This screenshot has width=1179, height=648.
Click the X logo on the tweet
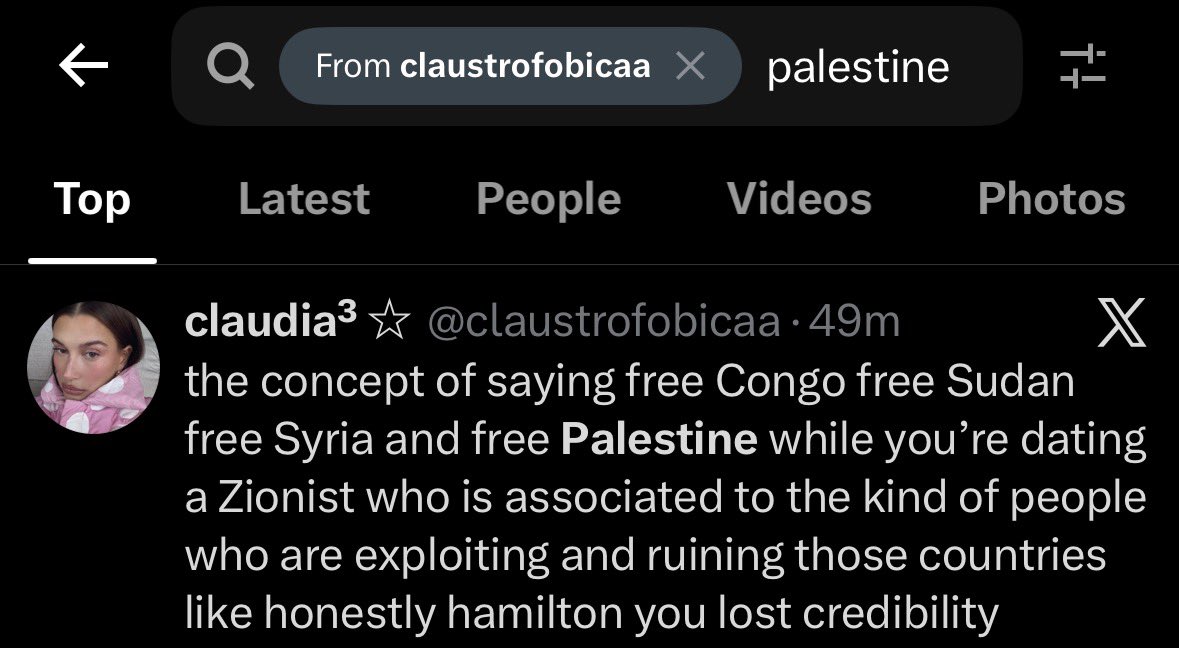pyautogui.click(x=1122, y=322)
